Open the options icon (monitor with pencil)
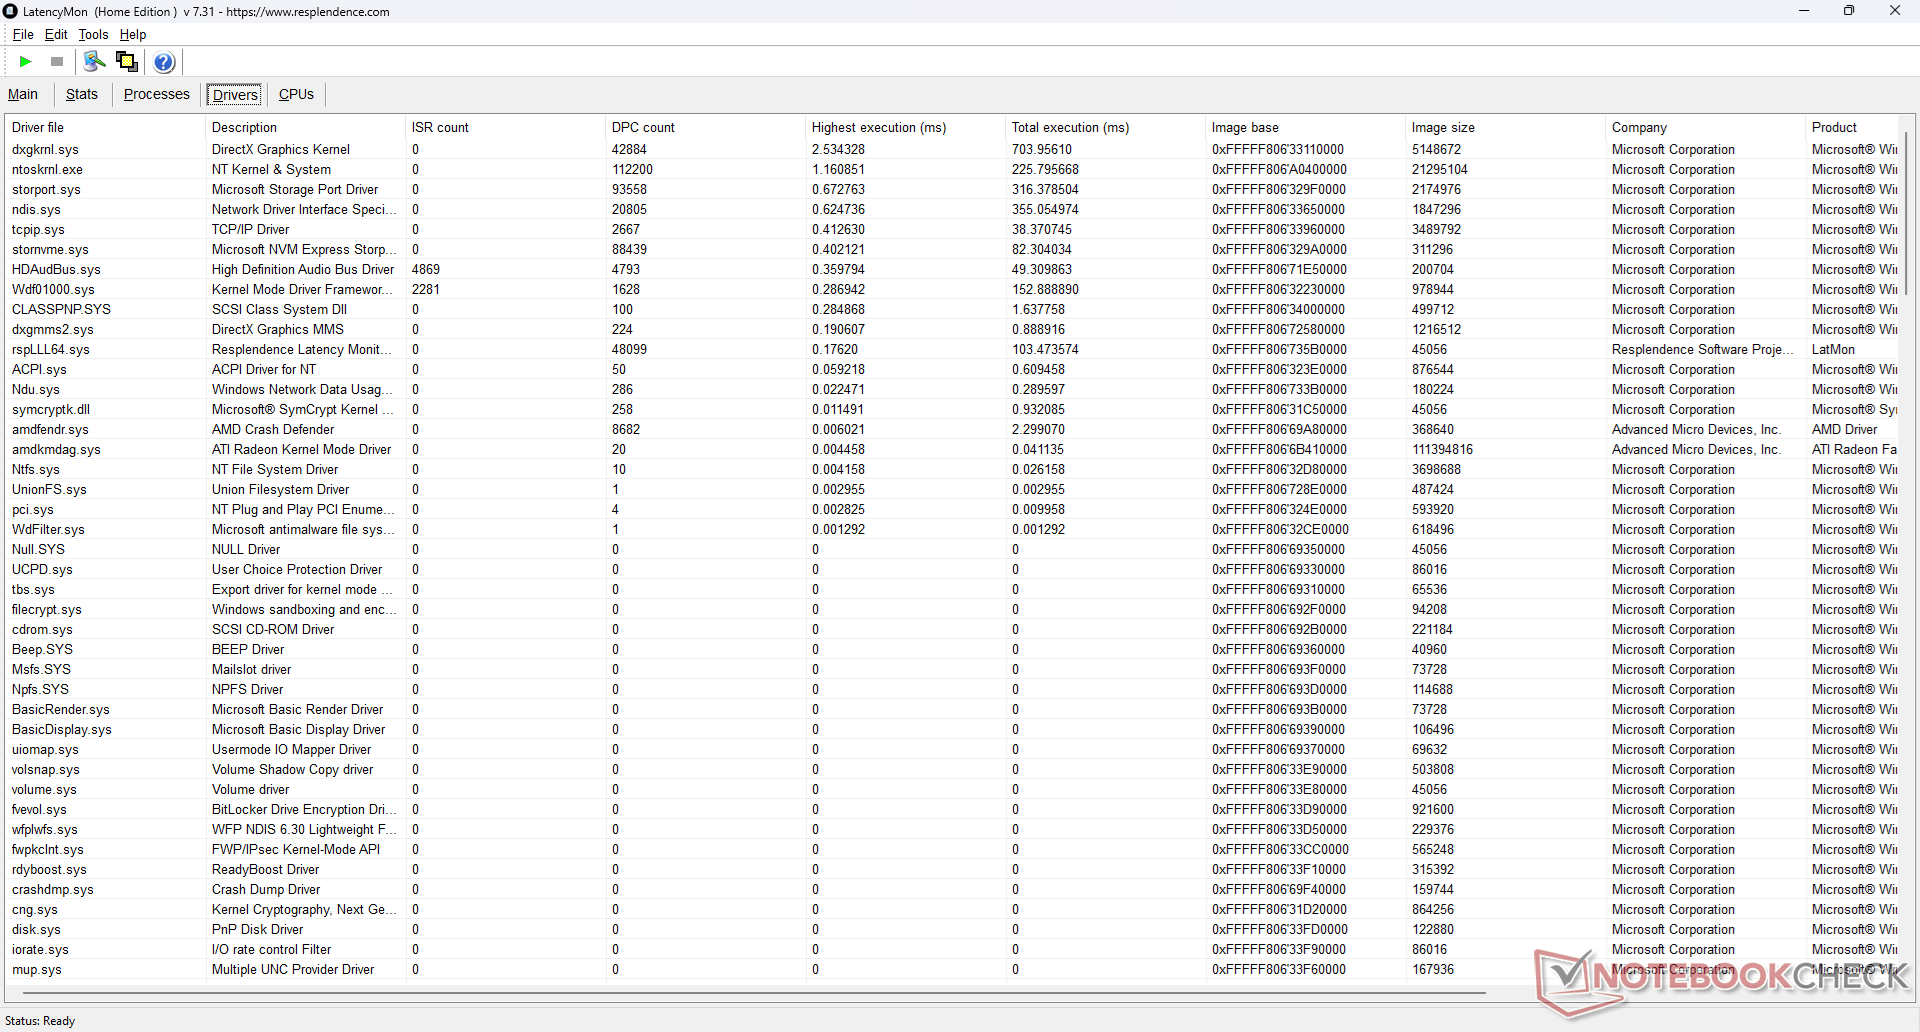 coord(94,62)
